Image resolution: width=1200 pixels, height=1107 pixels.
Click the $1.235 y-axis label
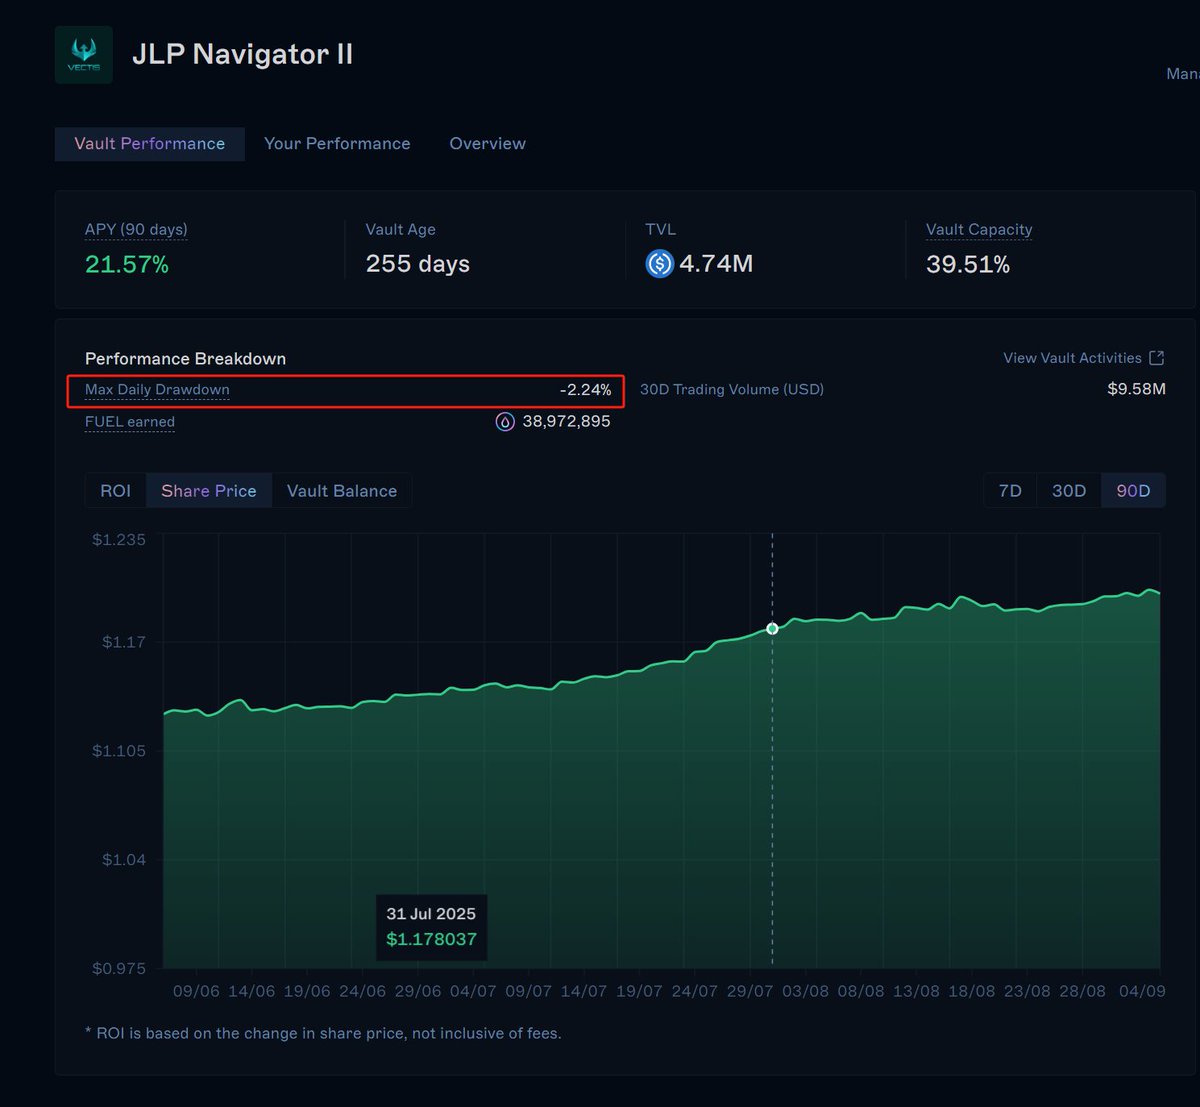(x=119, y=540)
